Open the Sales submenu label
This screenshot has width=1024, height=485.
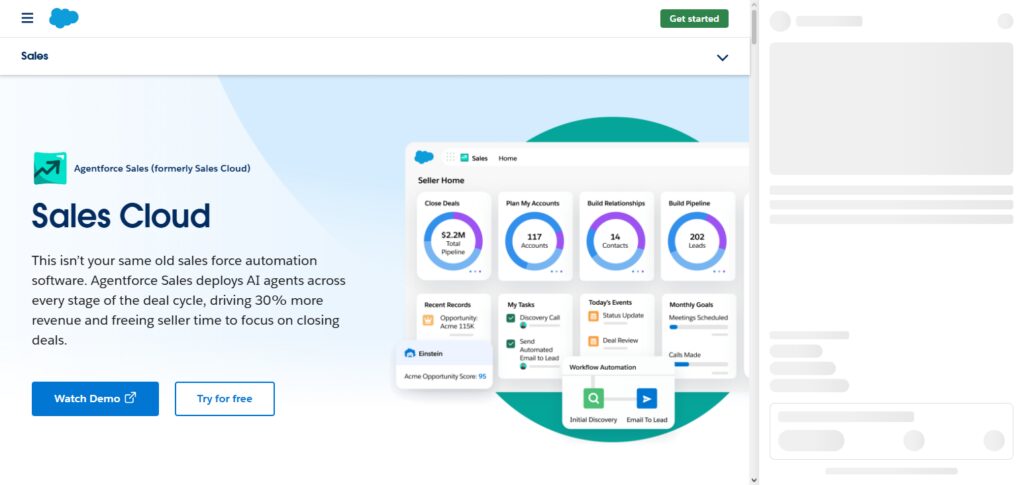click(x=35, y=56)
